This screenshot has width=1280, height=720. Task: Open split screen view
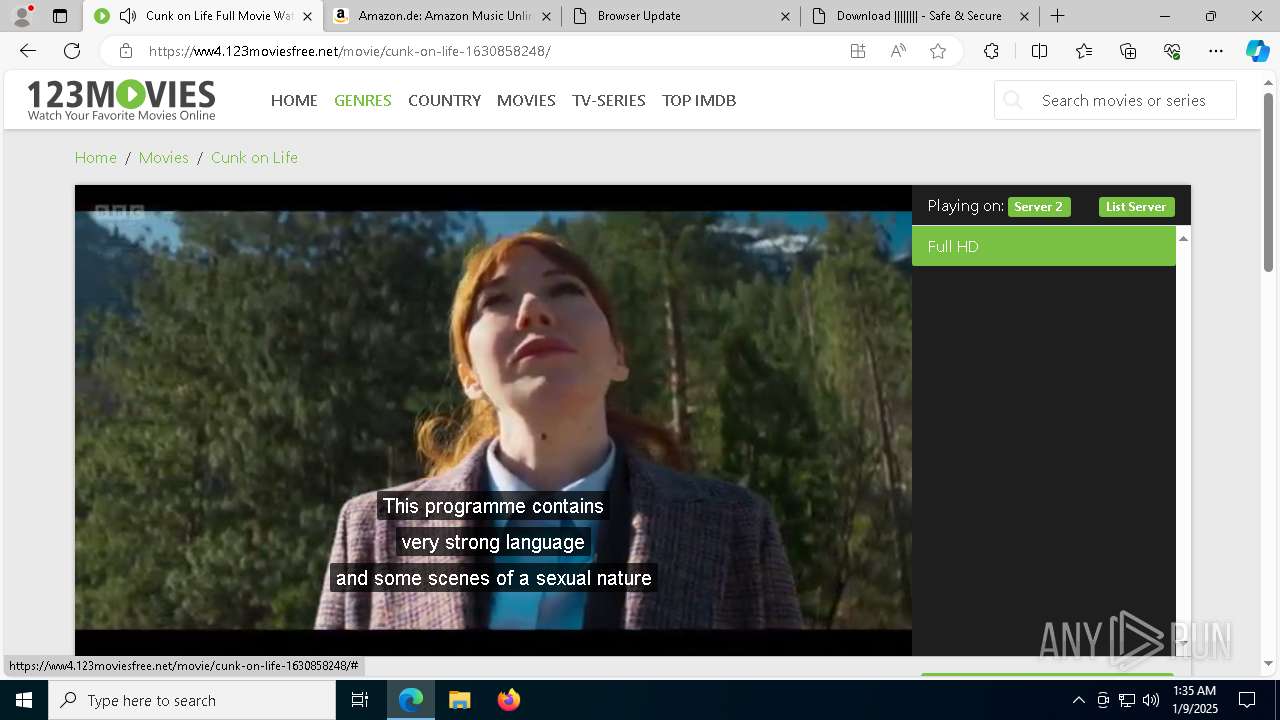click(1039, 51)
